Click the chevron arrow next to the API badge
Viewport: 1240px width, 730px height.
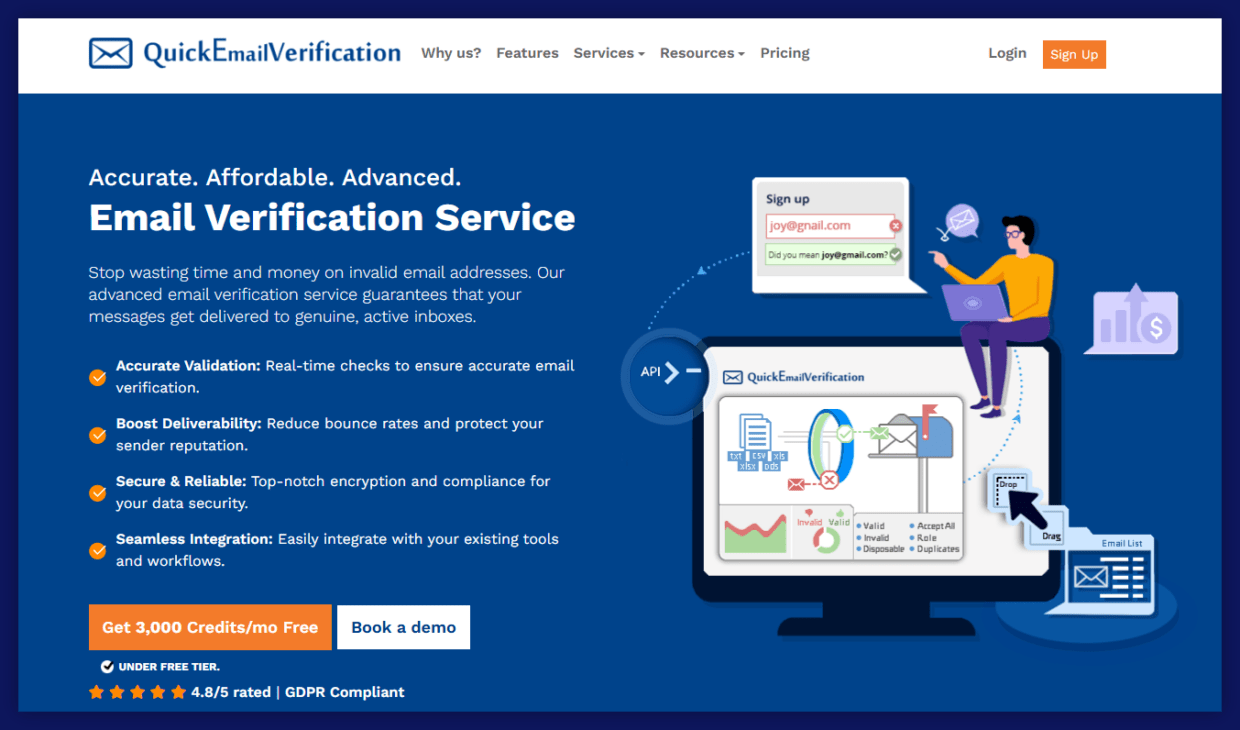(672, 372)
